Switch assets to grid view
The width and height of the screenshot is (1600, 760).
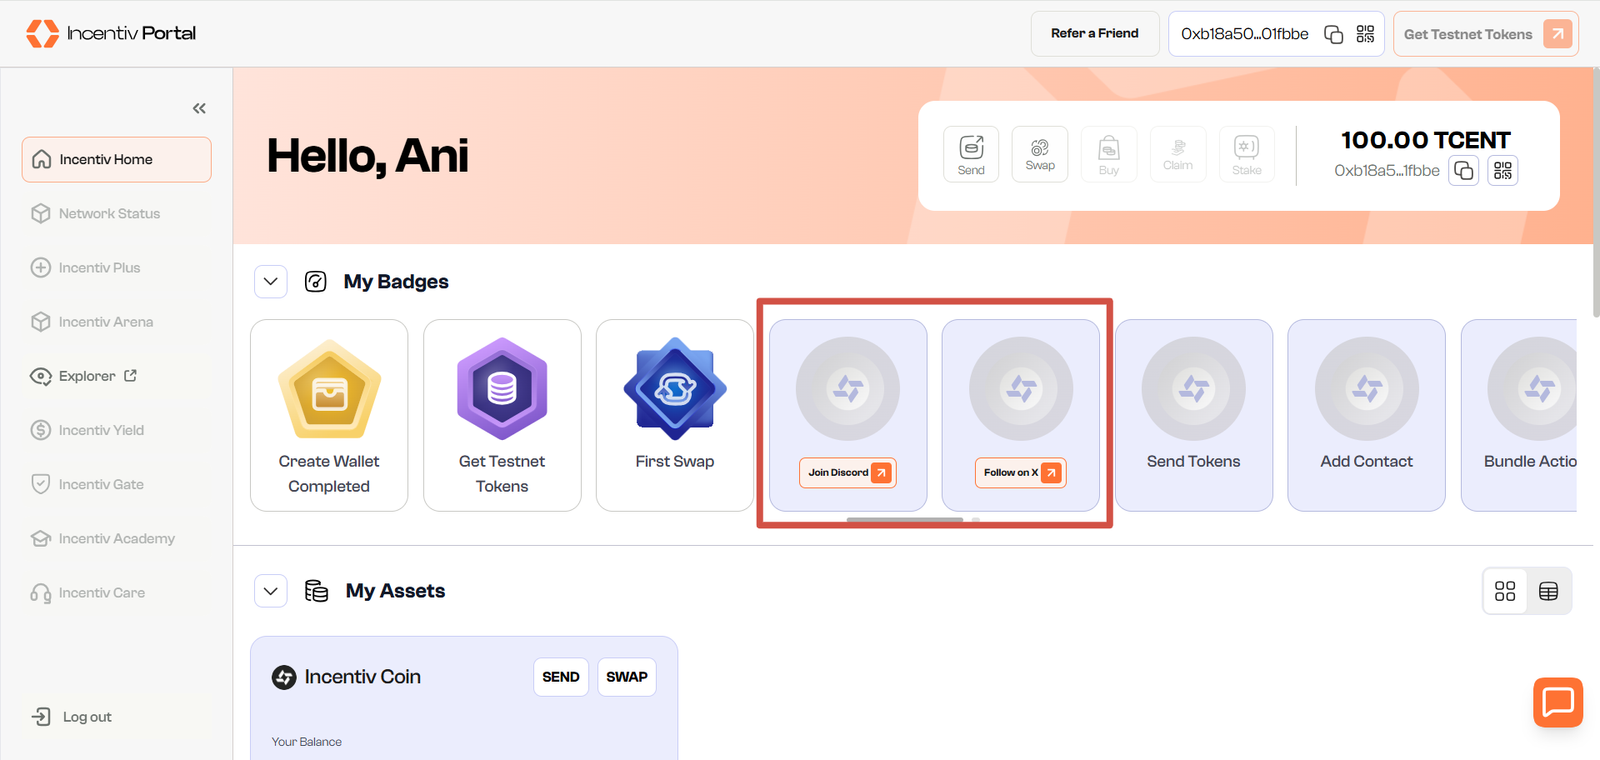(1505, 591)
